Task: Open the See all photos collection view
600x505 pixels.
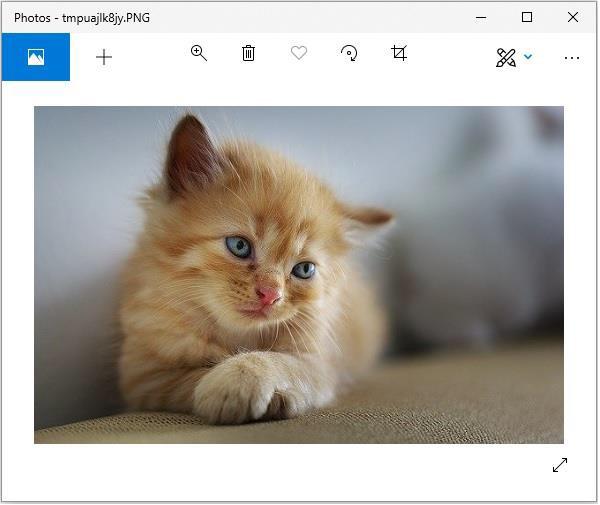Action: click(x=35, y=57)
